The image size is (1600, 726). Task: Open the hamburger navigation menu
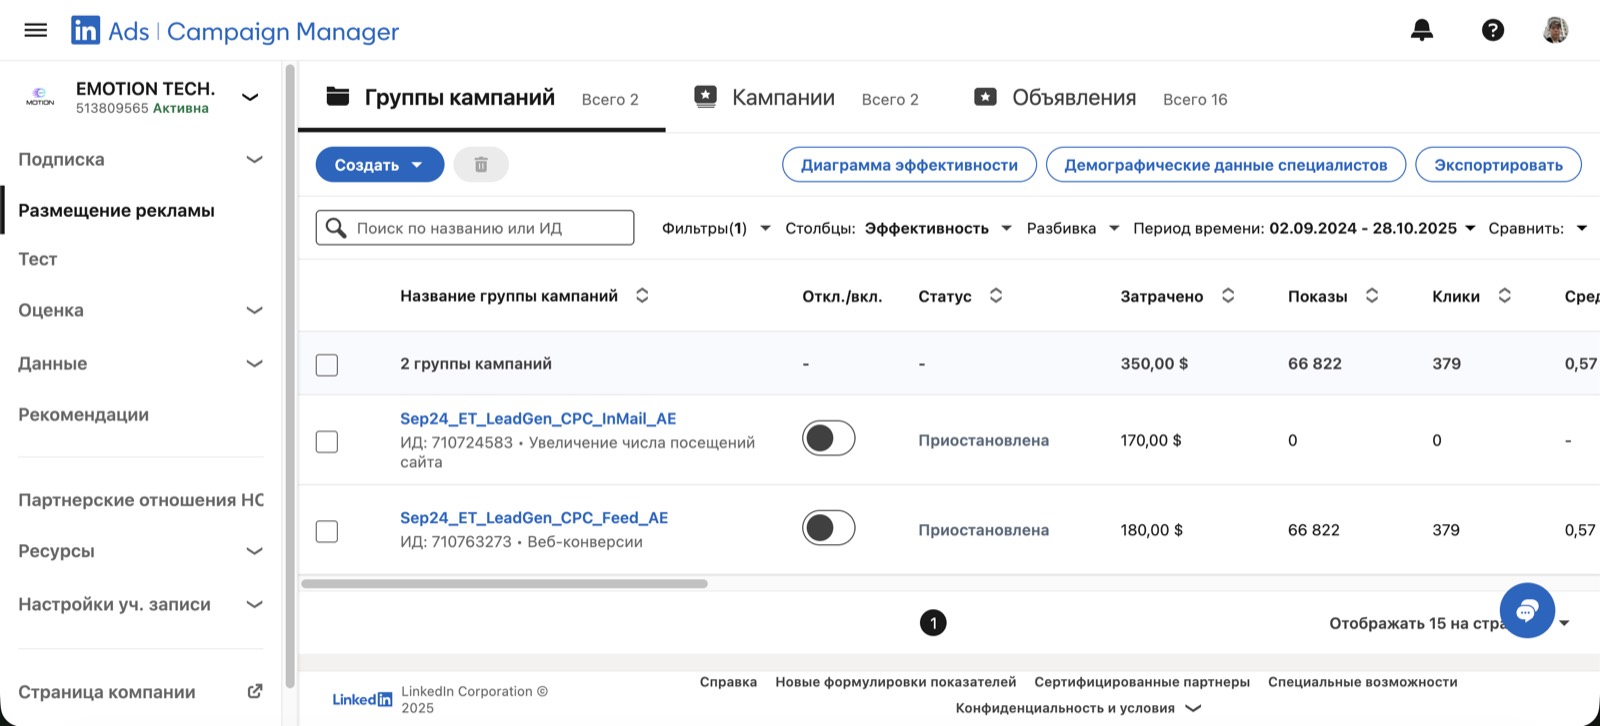pos(36,30)
